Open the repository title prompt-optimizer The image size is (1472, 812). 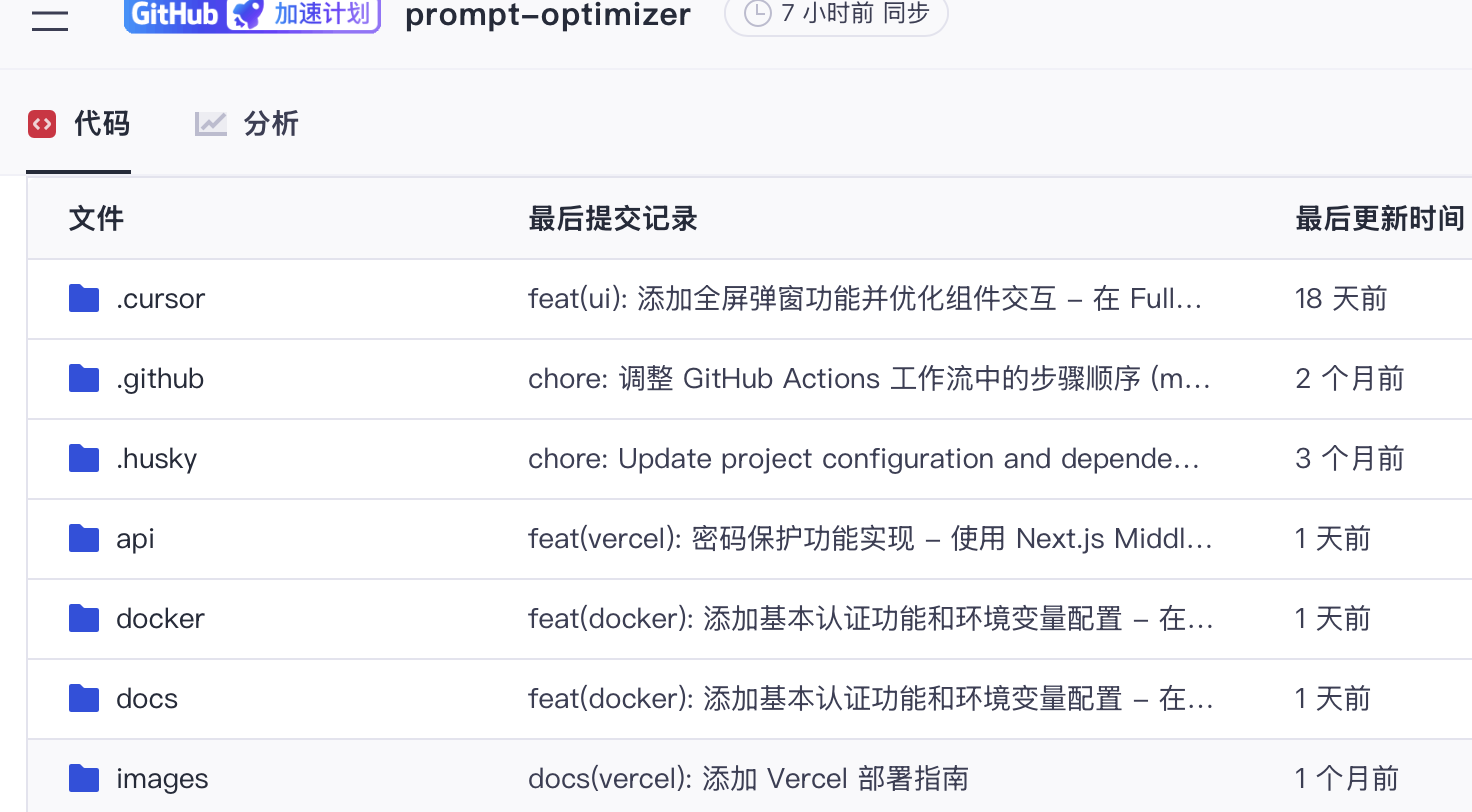[x=547, y=16]
